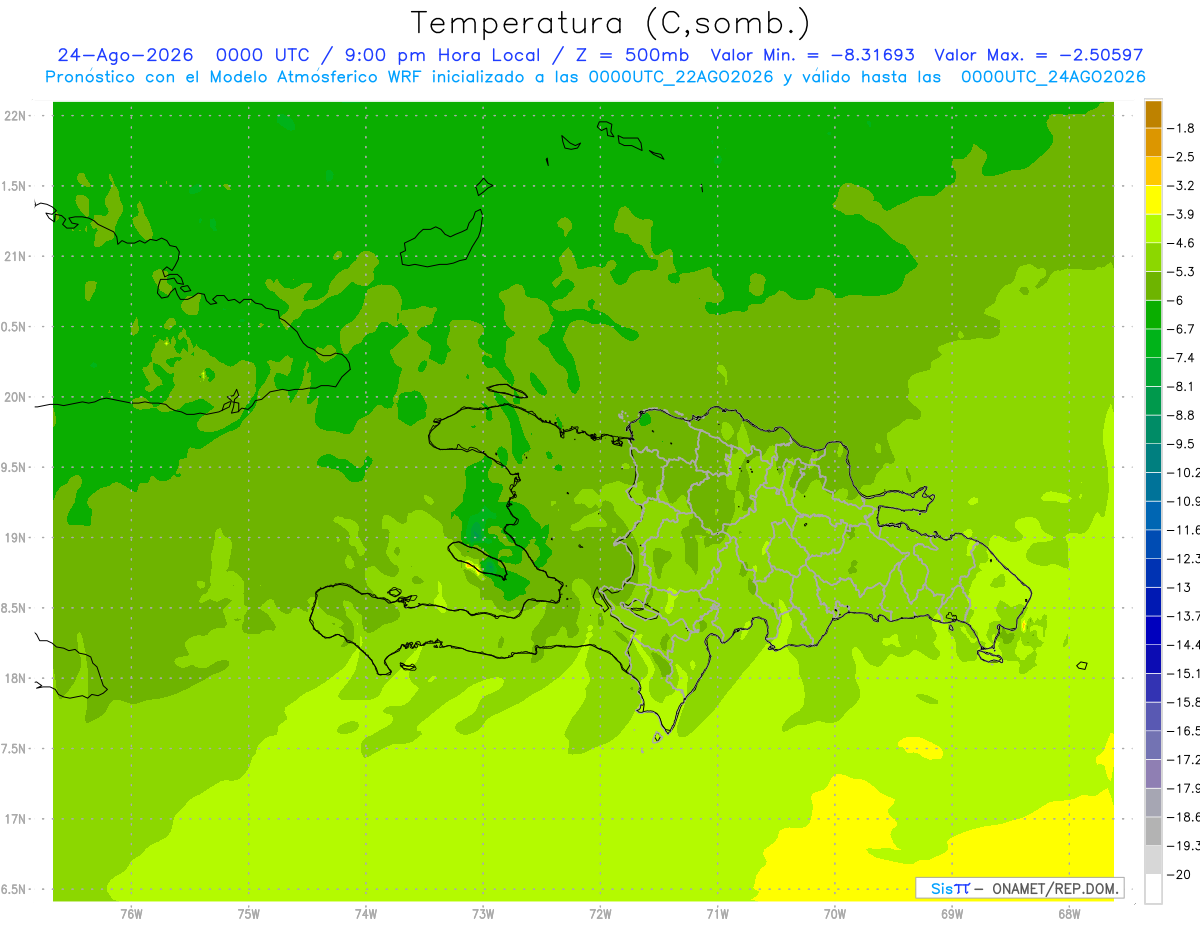Click the yellow swatch between -3.2 and -3.9
Viewport: 1200px width, 927px height.
coord(1153,200)
